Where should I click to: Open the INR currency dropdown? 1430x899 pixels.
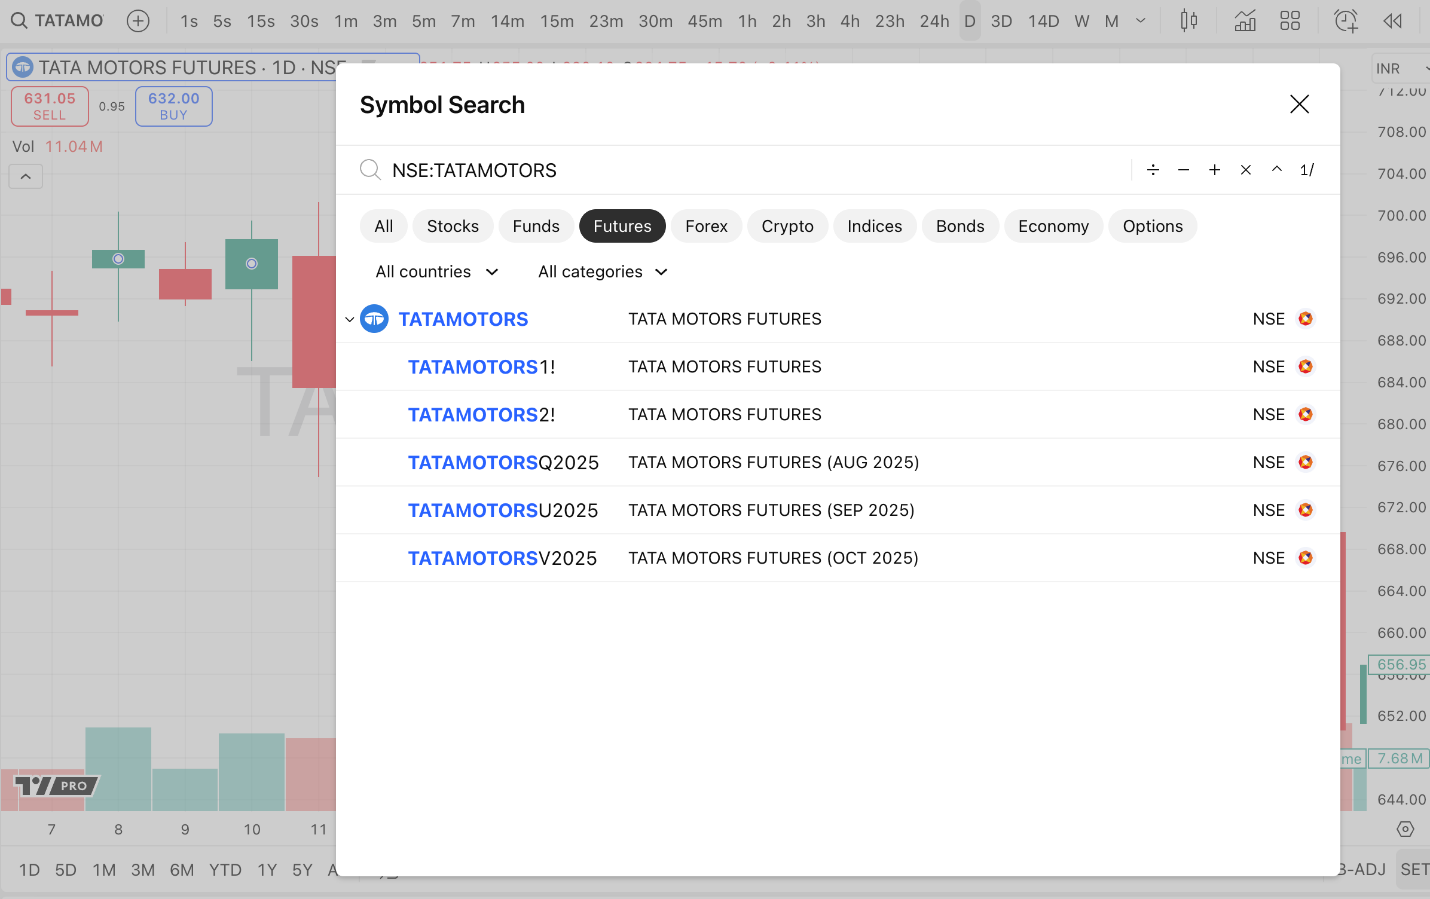1402,68
